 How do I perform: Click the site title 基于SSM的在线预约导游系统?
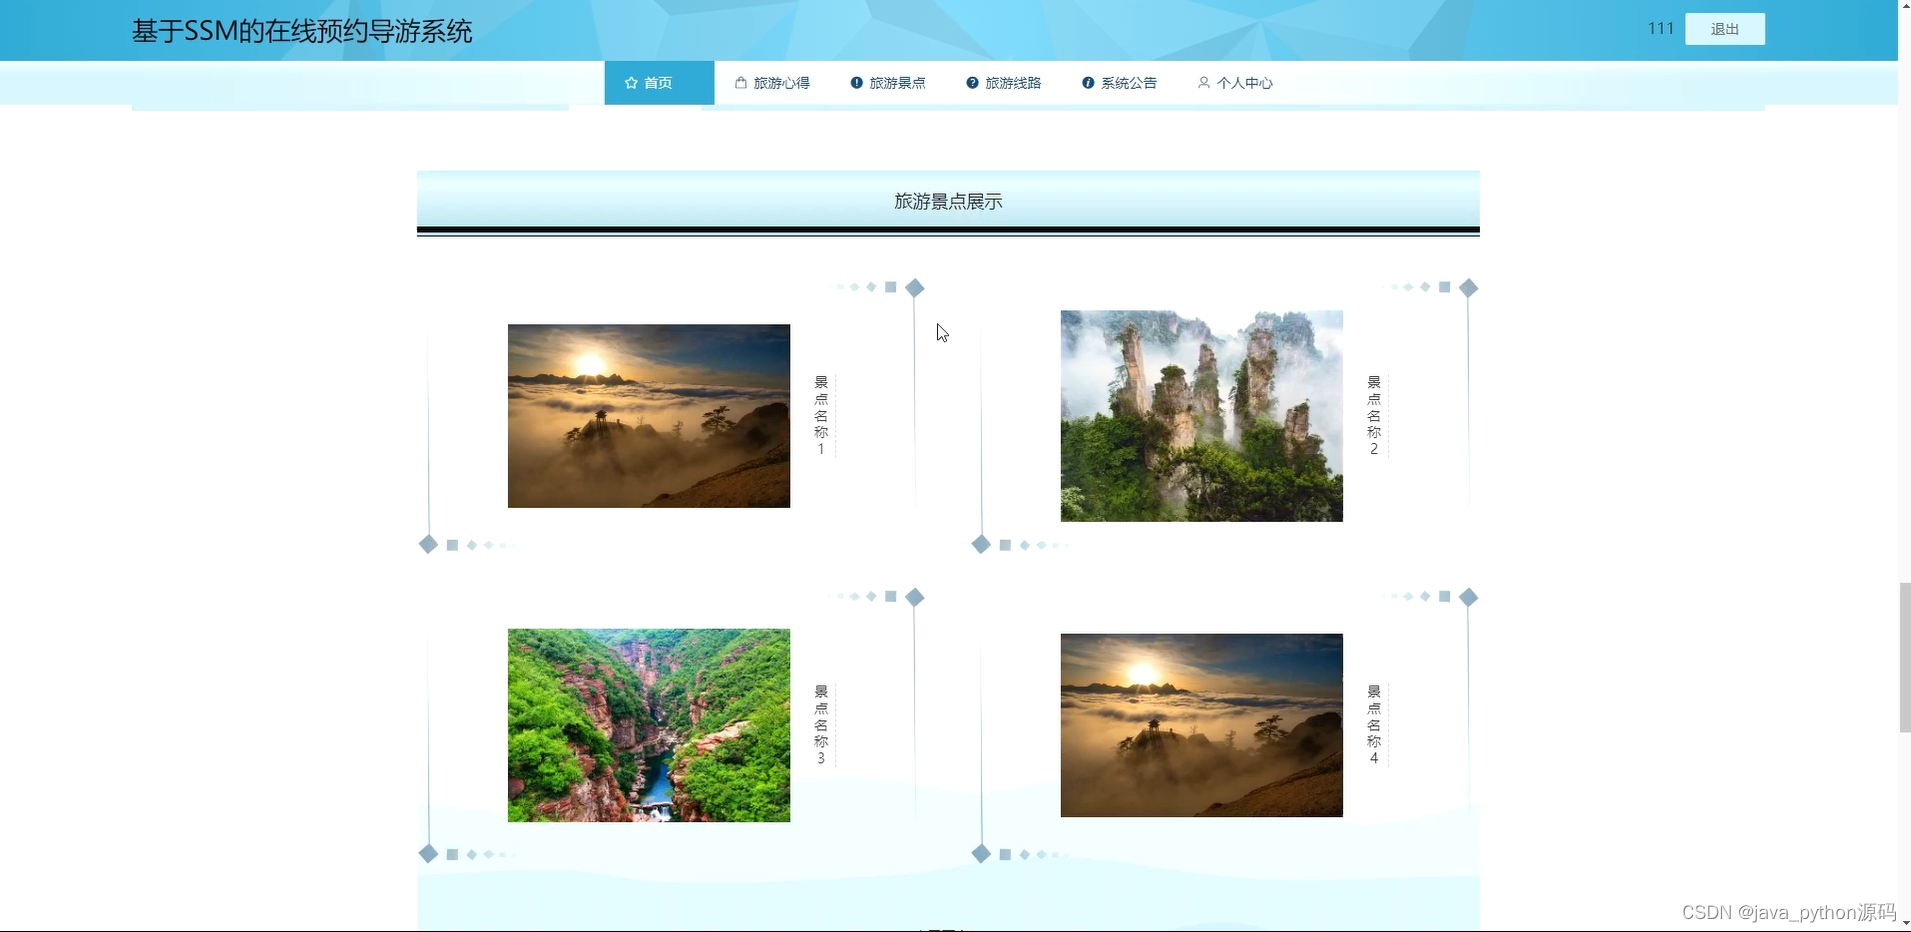pyautogui.click(x=302, y=32)
